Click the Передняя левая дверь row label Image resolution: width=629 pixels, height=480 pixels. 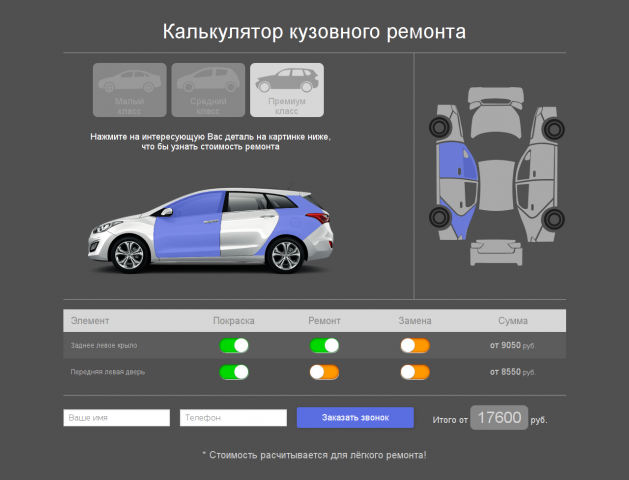click(108, 372)
